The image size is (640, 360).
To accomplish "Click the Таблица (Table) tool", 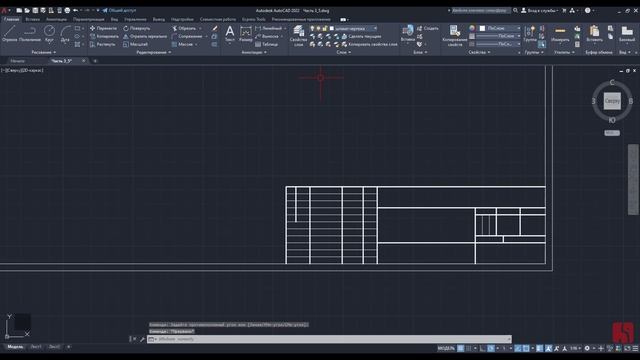I will point(267,44).
